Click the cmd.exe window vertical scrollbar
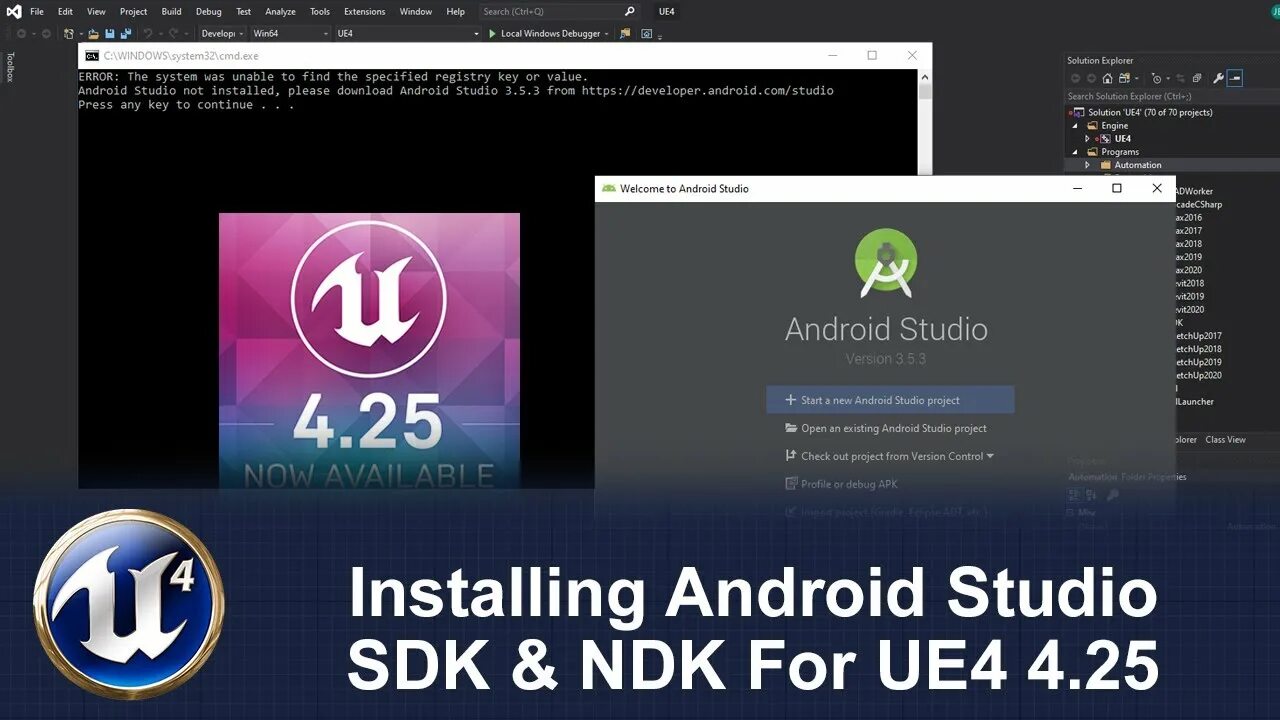 (925, 280)
